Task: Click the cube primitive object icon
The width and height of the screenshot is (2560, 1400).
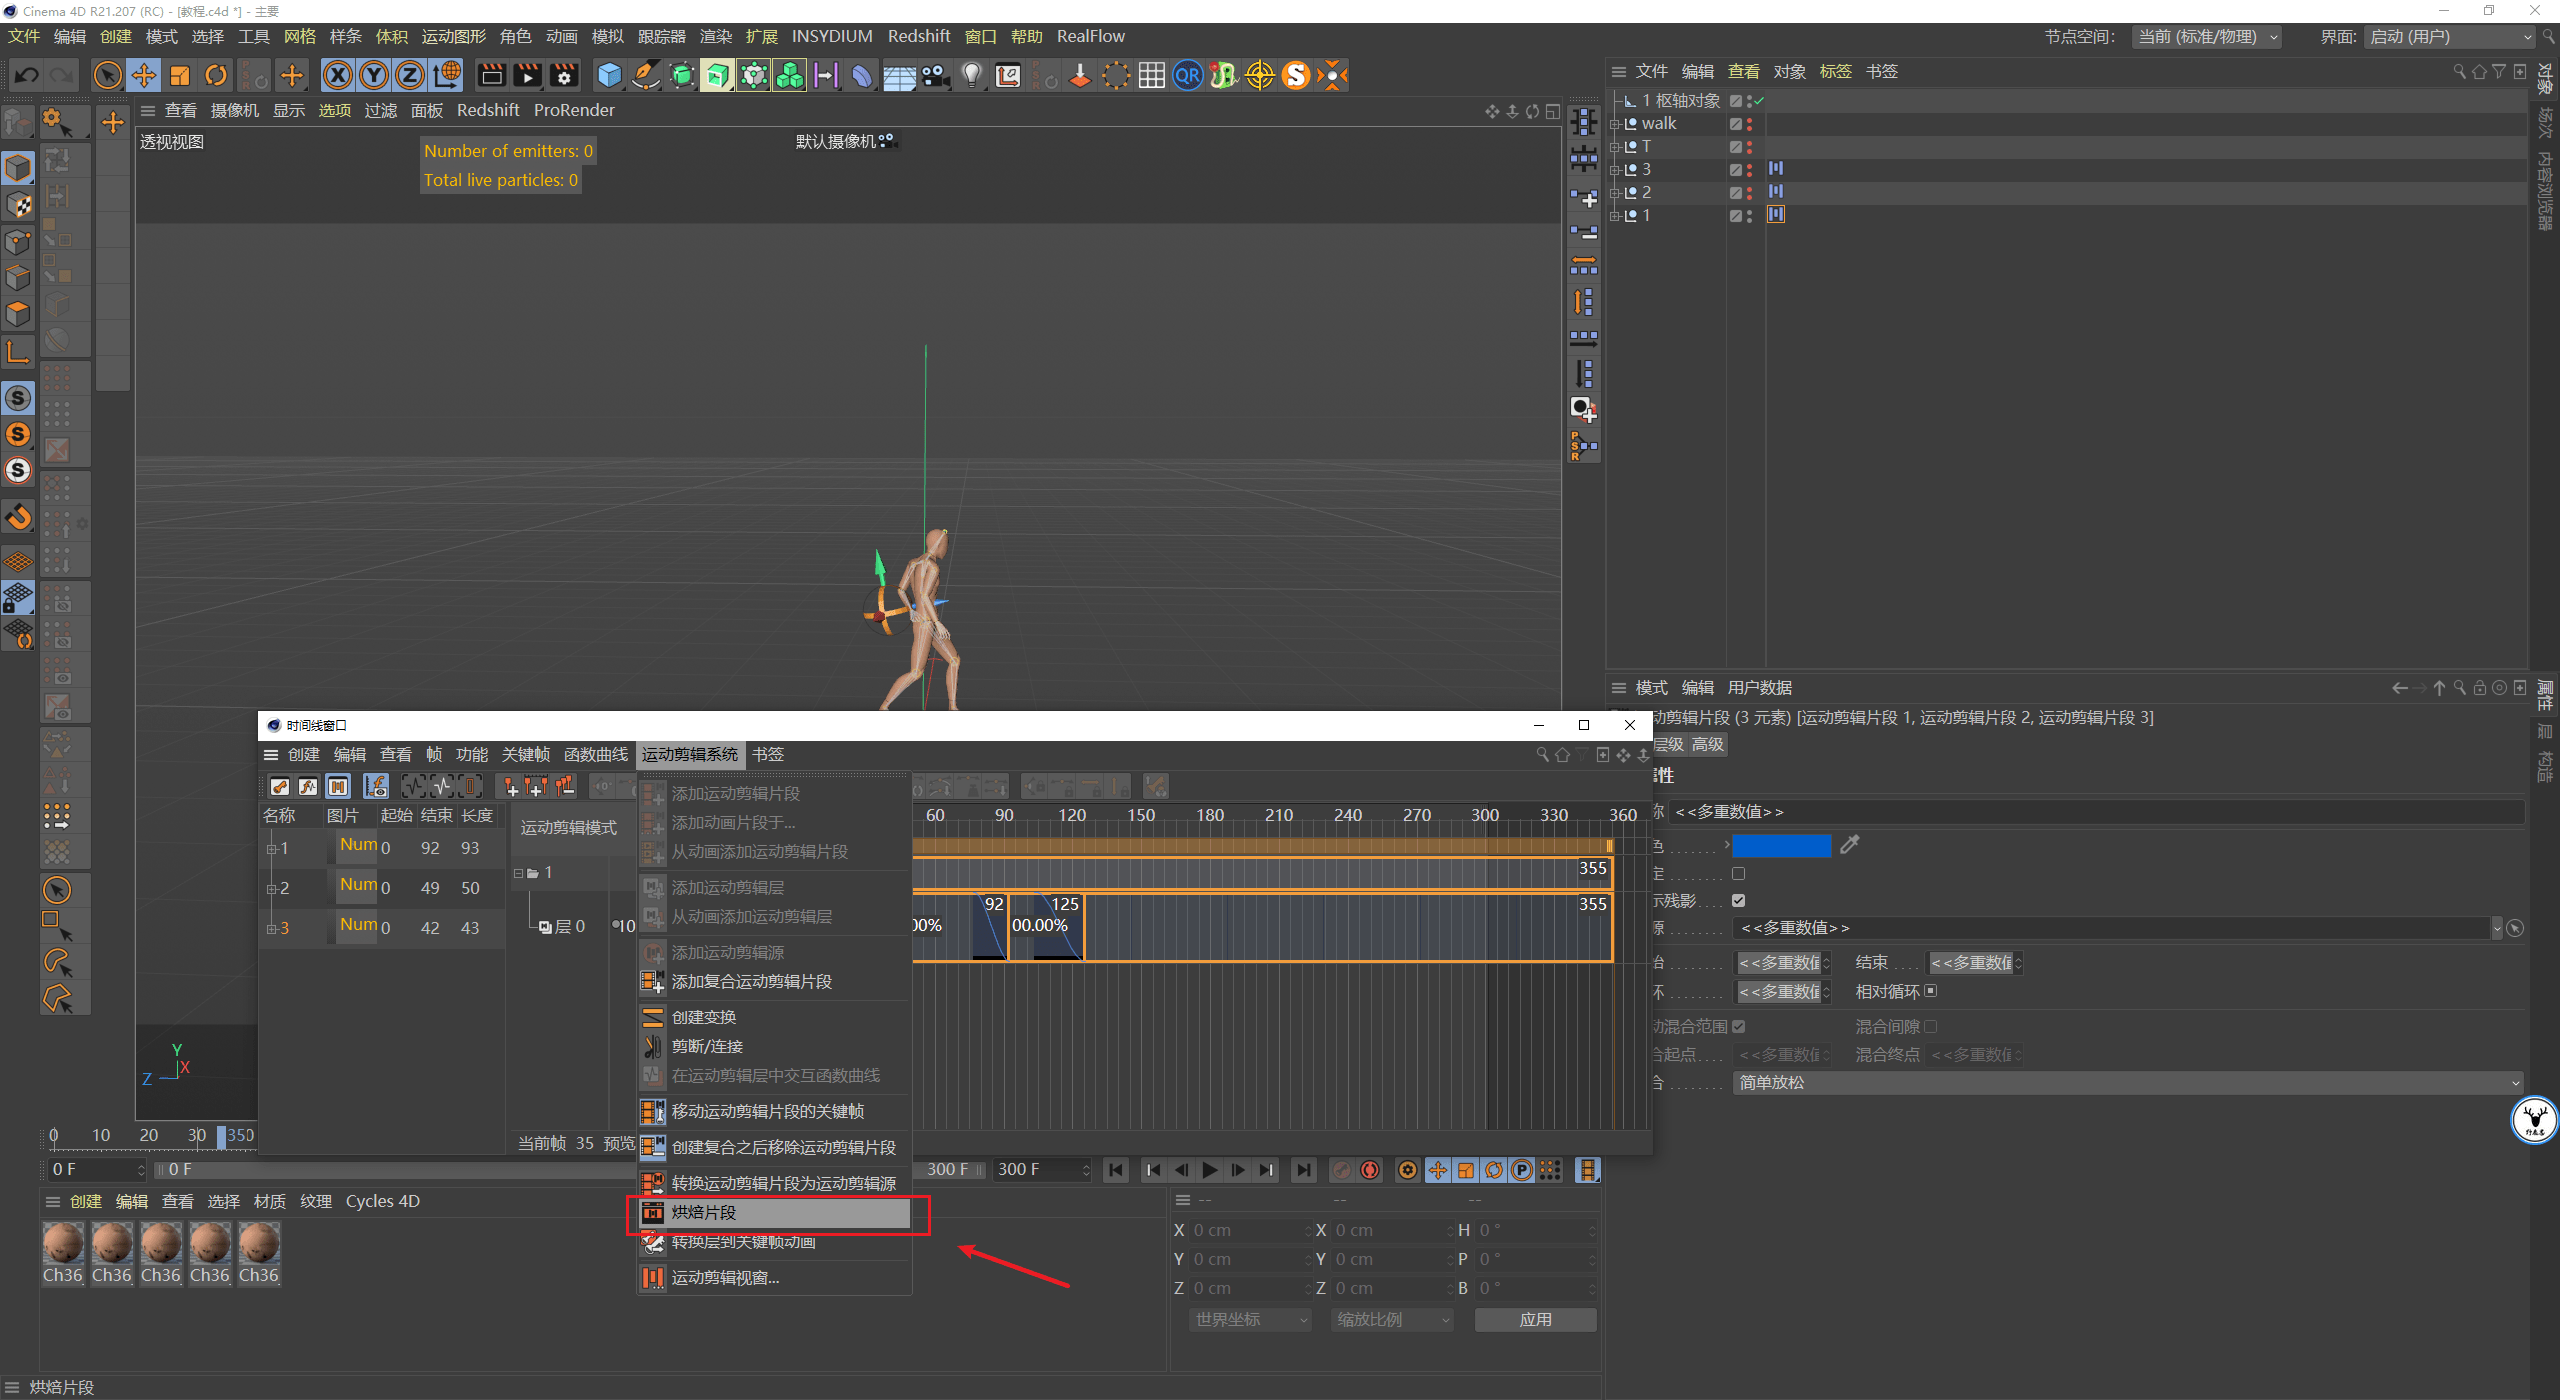Action: (x=609, y=75)
